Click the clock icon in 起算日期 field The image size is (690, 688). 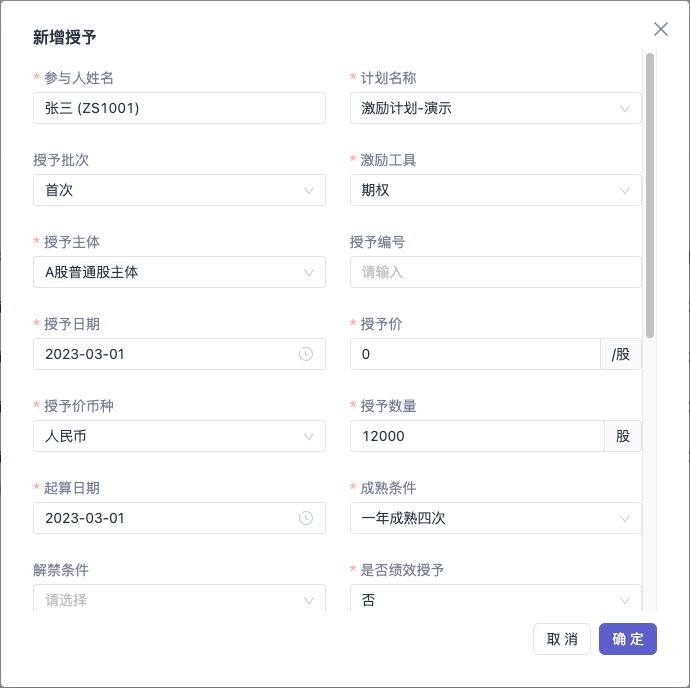pos(306,518)
